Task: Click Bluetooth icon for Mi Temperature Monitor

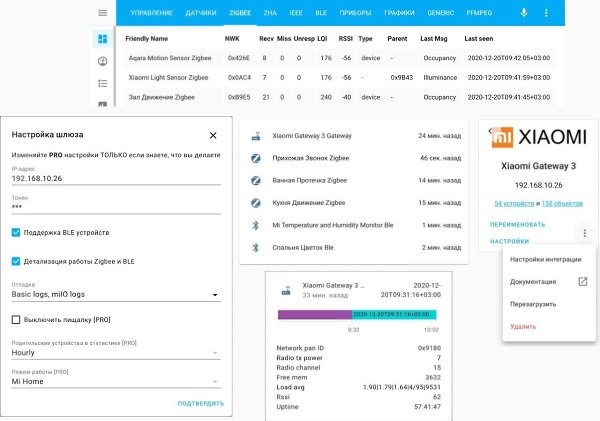Action: tap(256, 225)
